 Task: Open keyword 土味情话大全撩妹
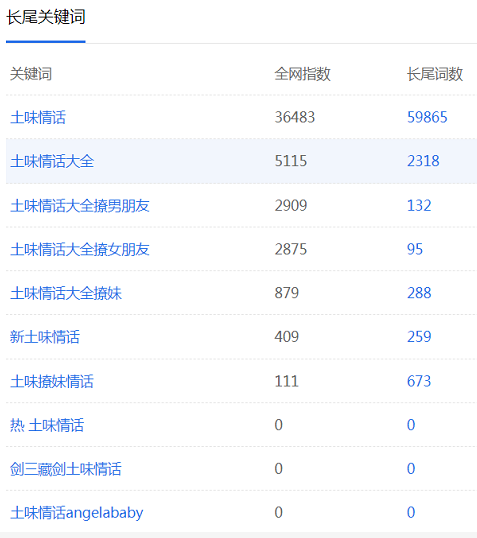pos(66,293)
